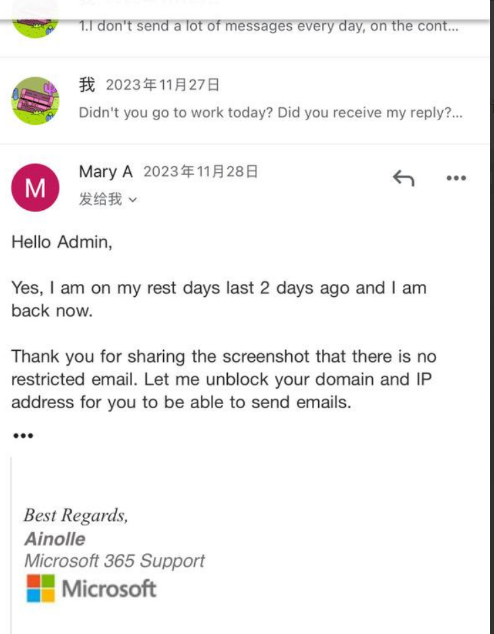Image resolution: width=494 pixels, height=634 pixels.
Task: Click sender name Mary A
Action: tap(106, 171)
